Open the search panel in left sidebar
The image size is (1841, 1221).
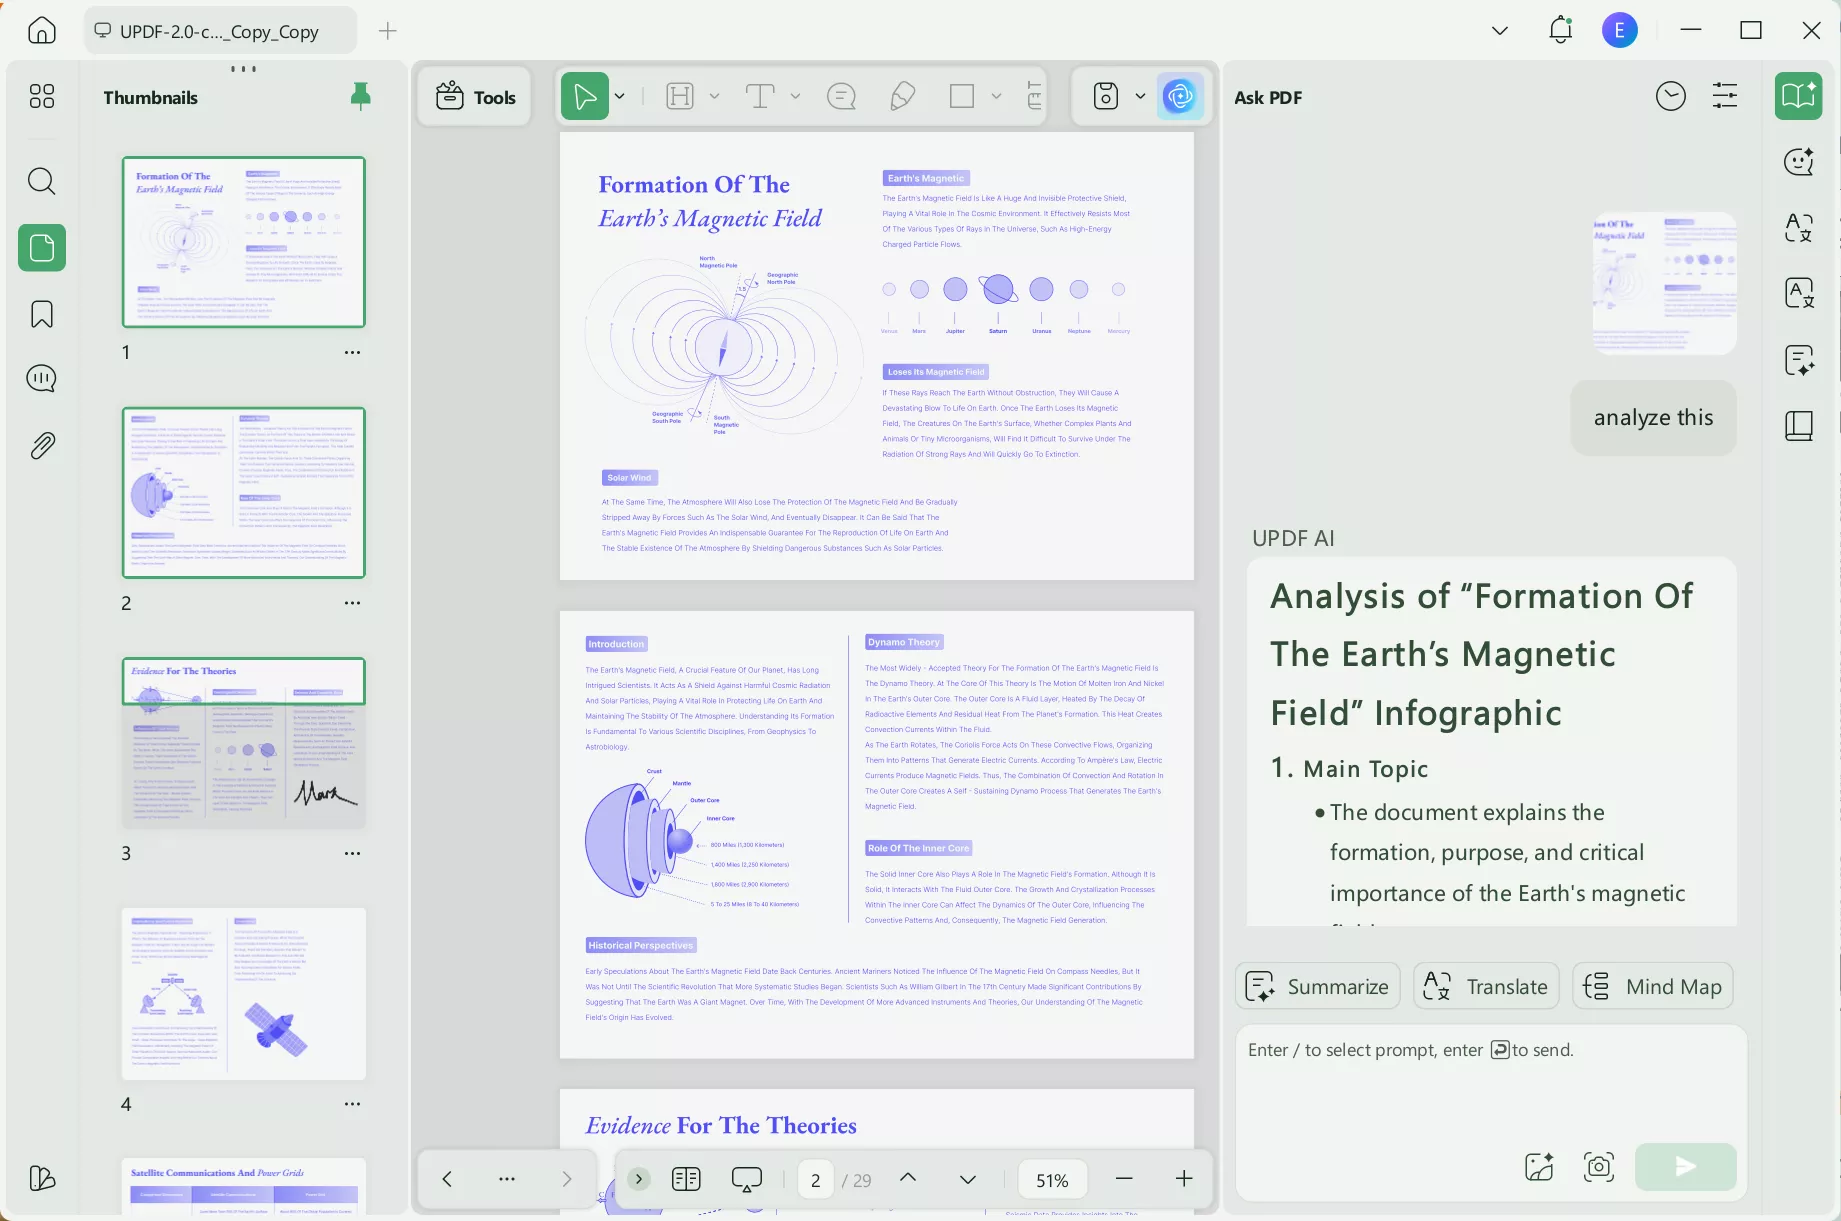pyautogui.click(x=42, y=181)
